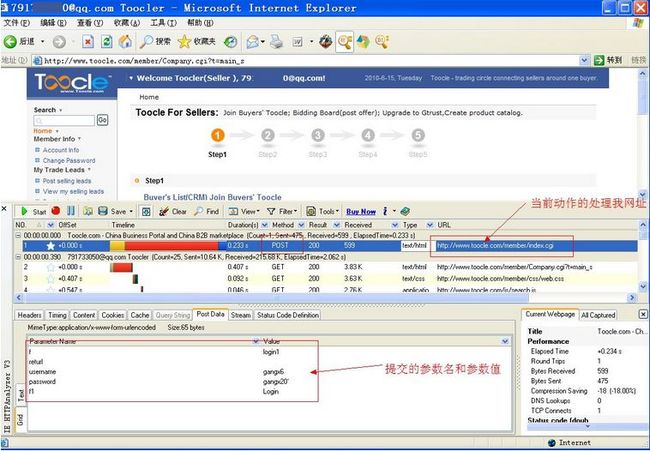Print the page with the printer icon

point(276,41)
